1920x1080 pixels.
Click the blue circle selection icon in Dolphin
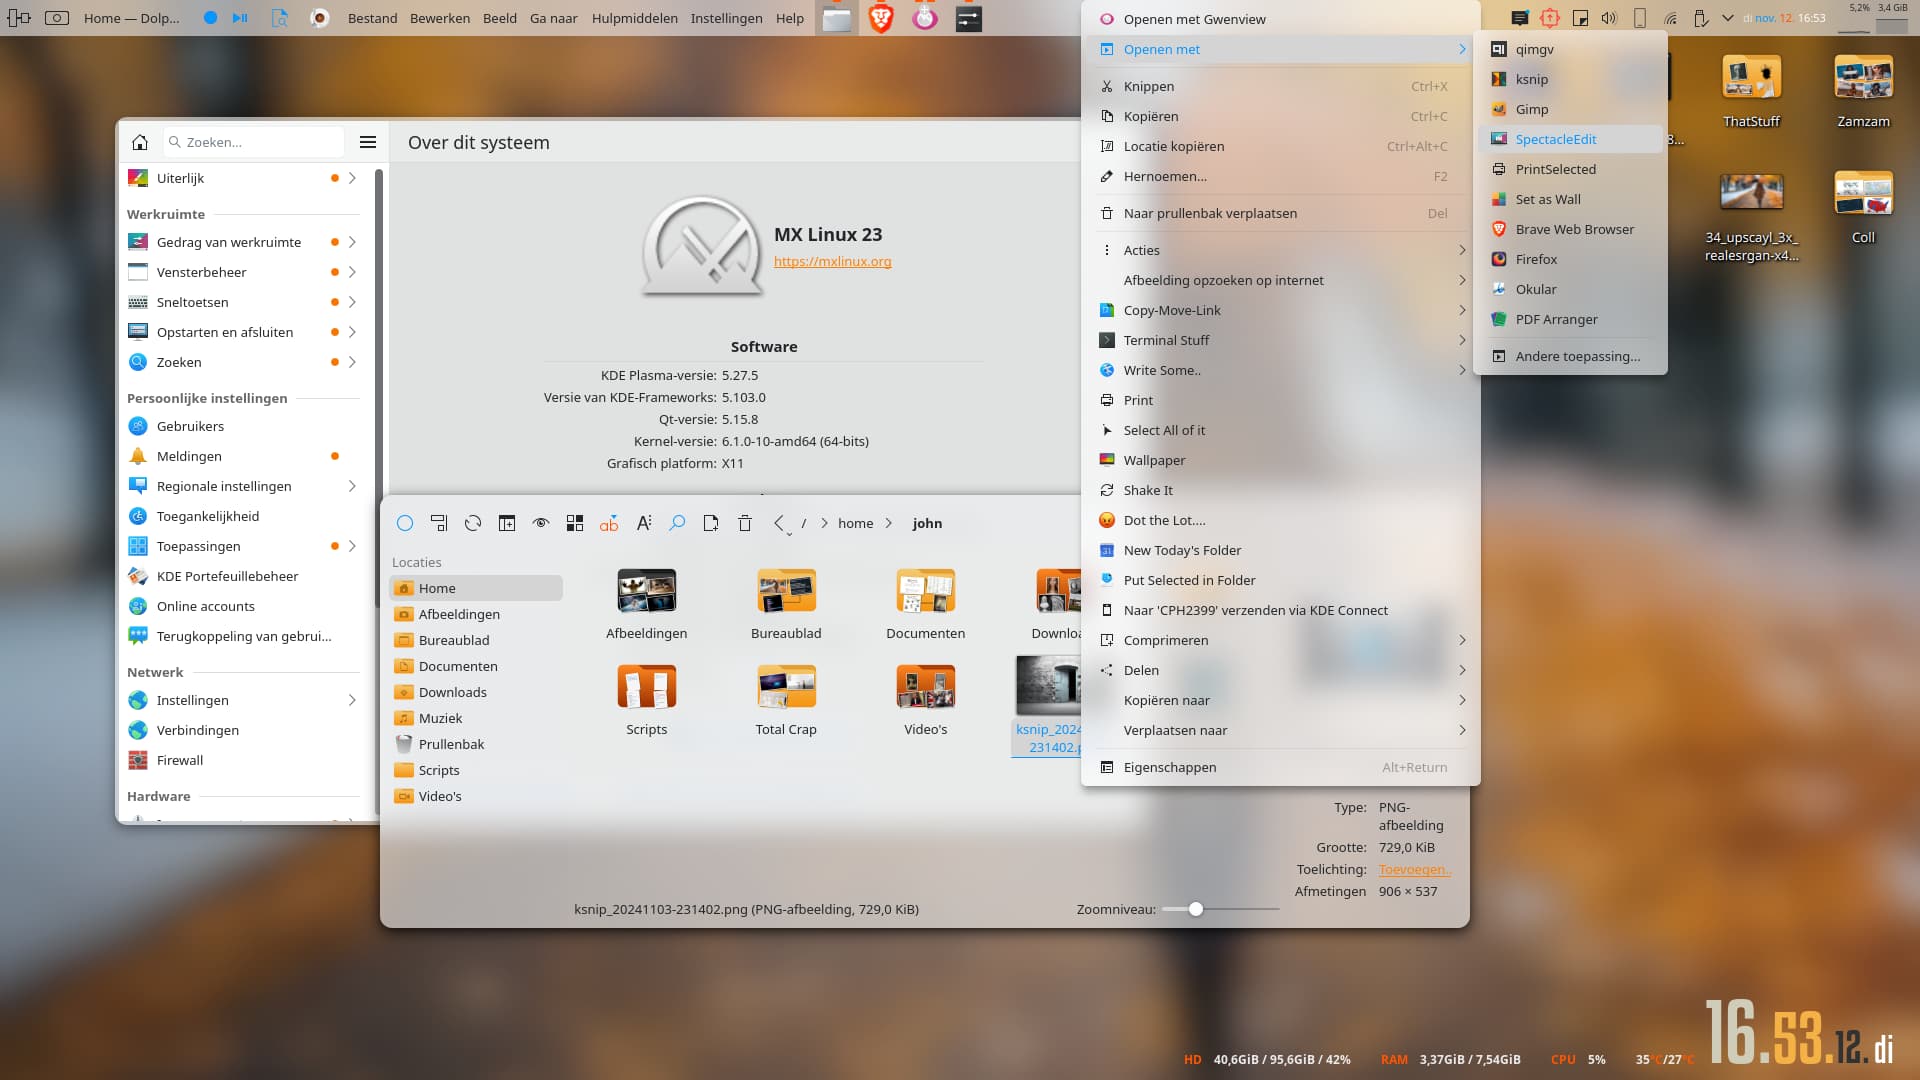click(405, 523)
